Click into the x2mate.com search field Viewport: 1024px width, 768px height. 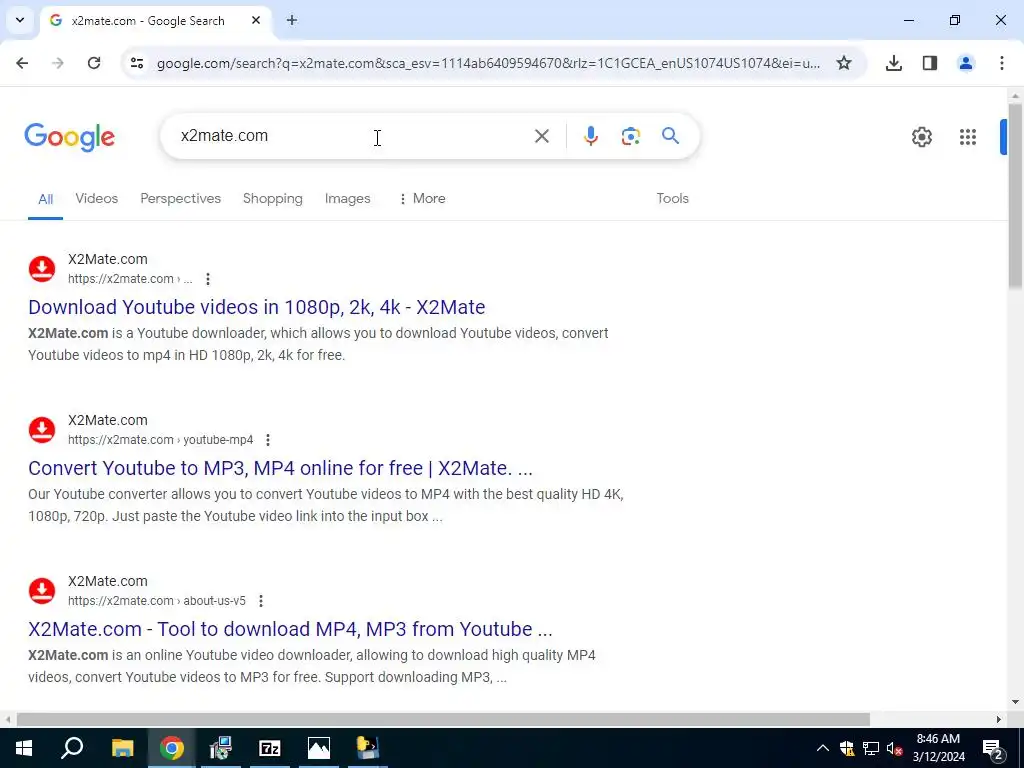pos(353,136)
